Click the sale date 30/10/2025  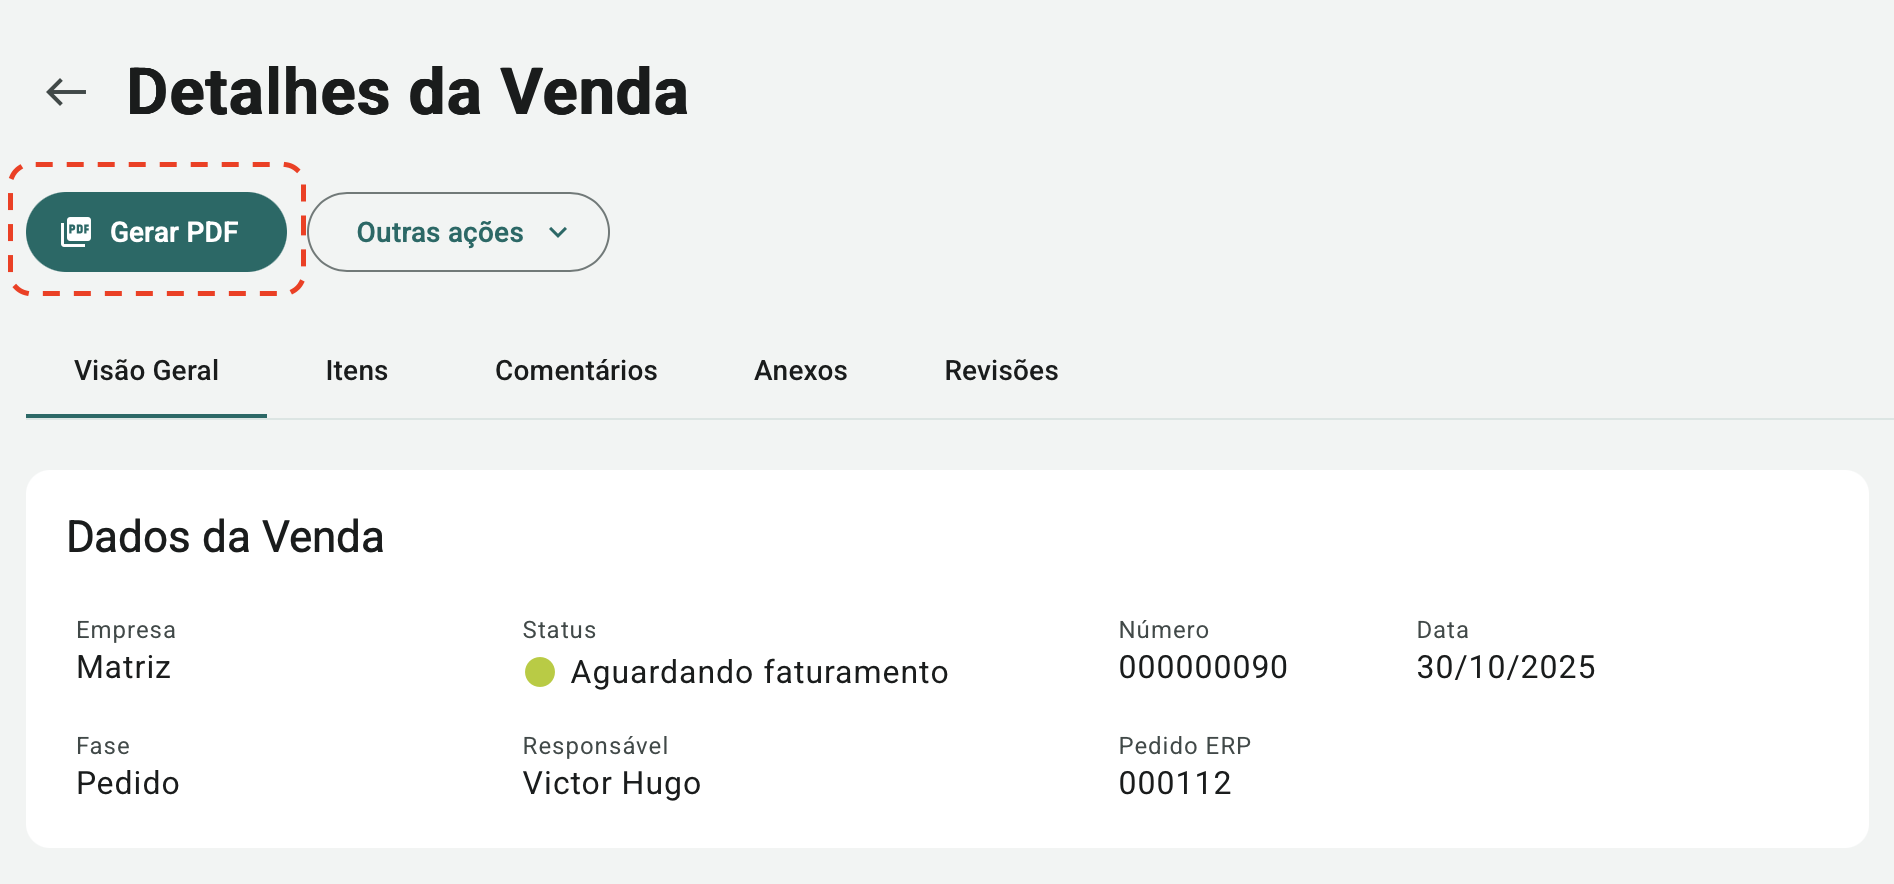pos(1506,667)
